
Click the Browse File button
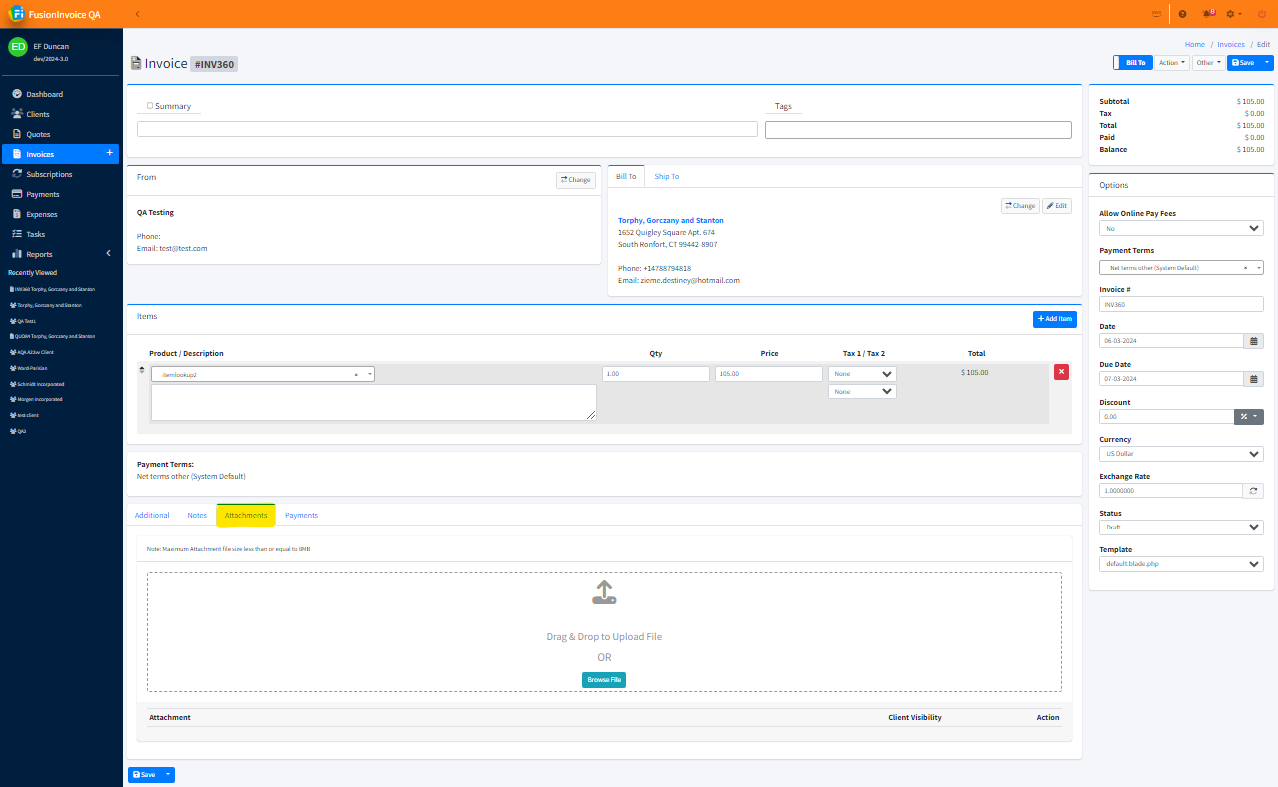pyautogui.click(x=604, y=680)
